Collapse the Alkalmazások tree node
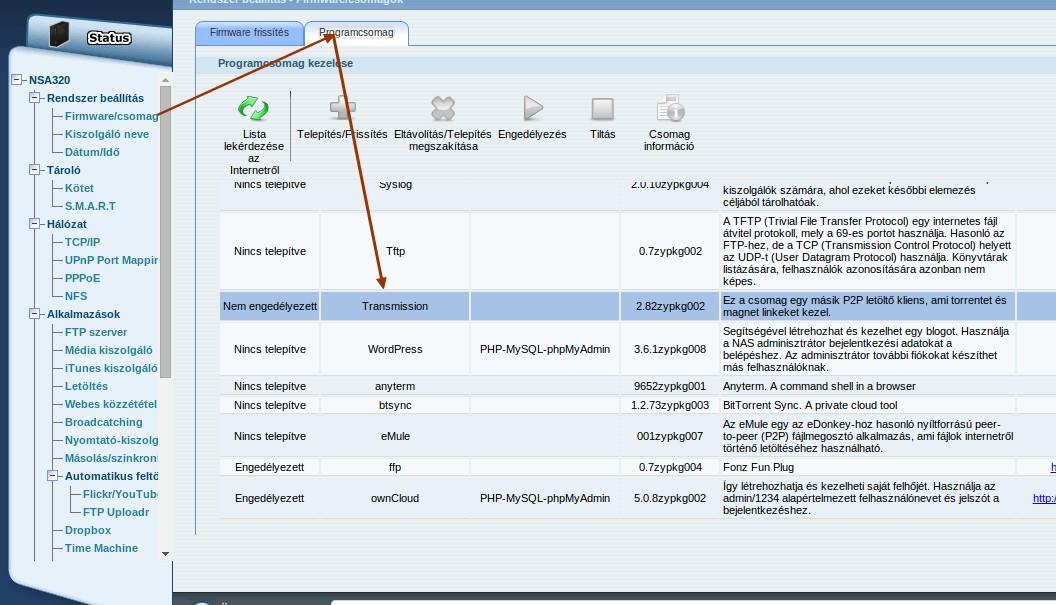Screen dimensions: 1056x605 [35, 314]
